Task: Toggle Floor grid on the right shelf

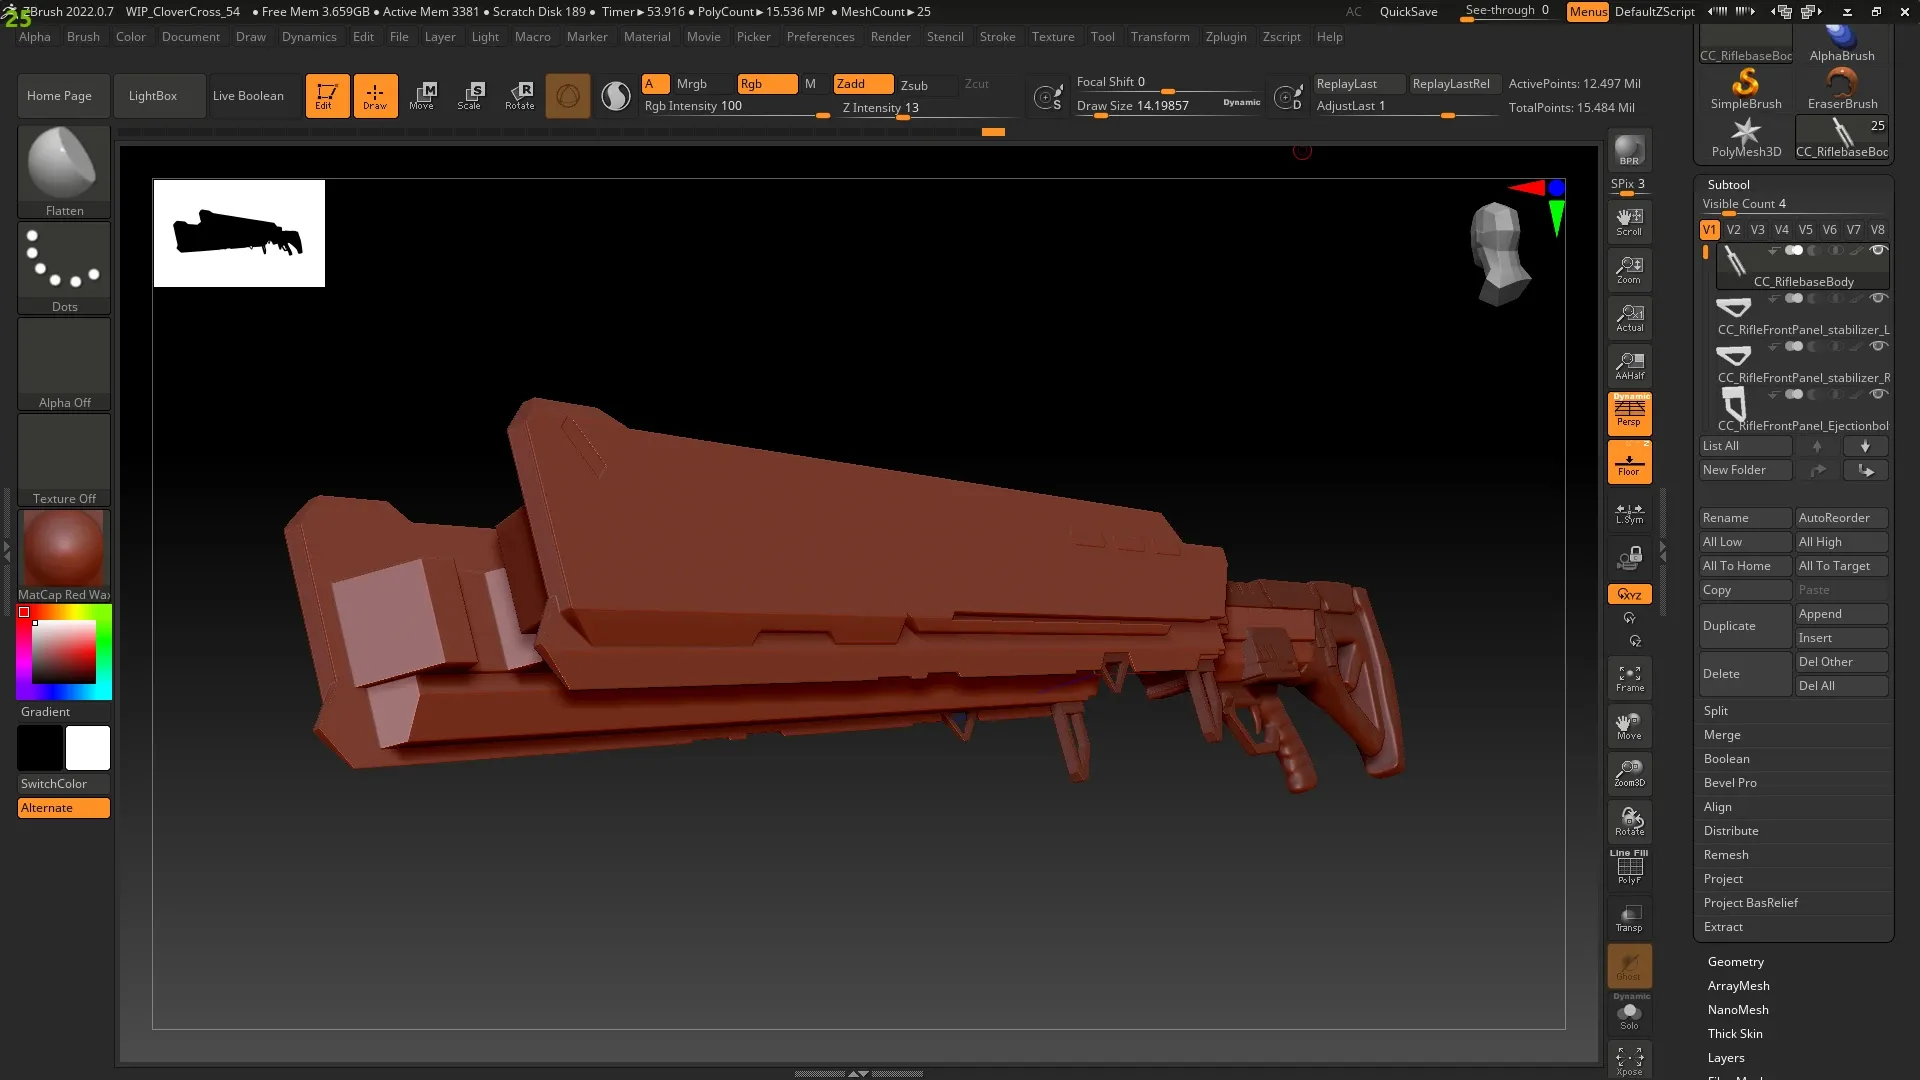Action: [1629, 461]
